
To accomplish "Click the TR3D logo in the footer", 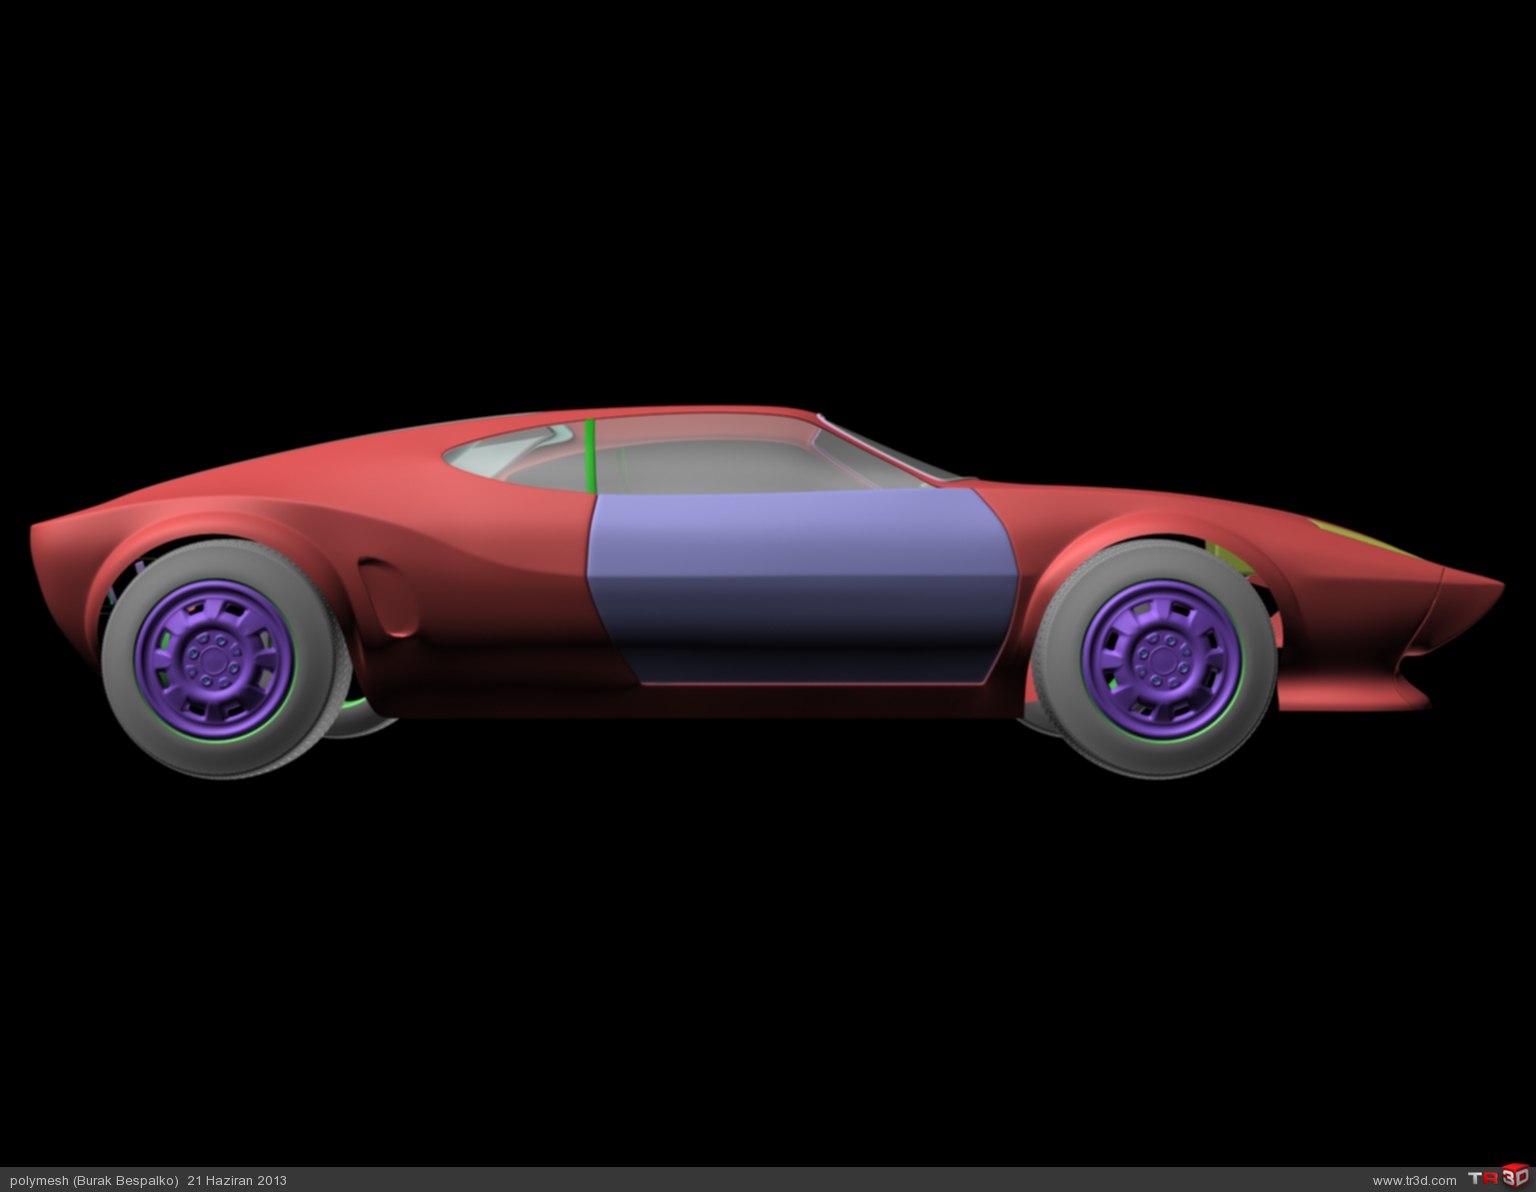I will (1498, 1178).
